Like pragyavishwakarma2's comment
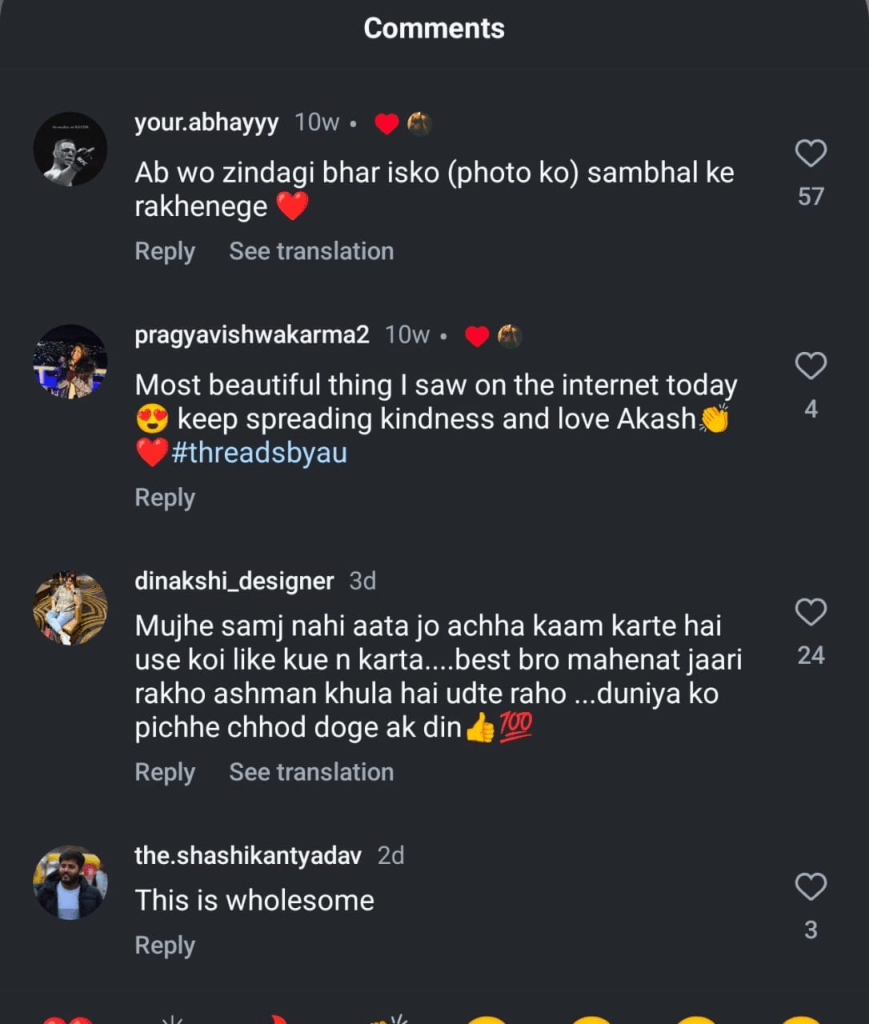This screenshot has height=1024, width=869. [x=810, y=366]
